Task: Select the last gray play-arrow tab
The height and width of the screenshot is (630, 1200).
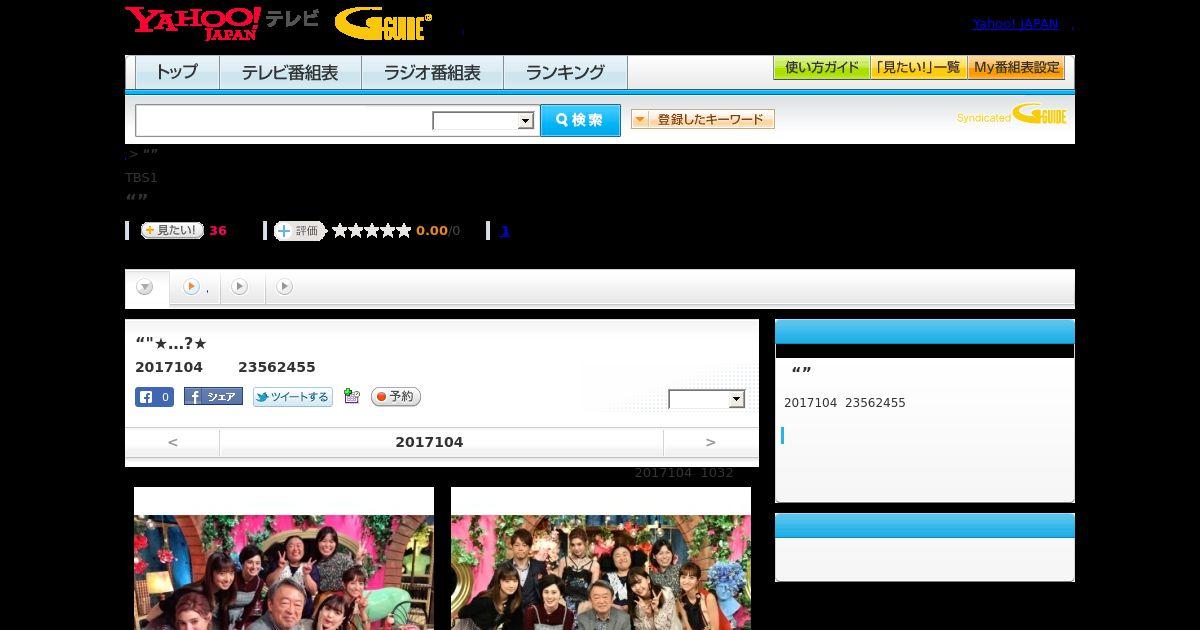Action: coord(285,287)
